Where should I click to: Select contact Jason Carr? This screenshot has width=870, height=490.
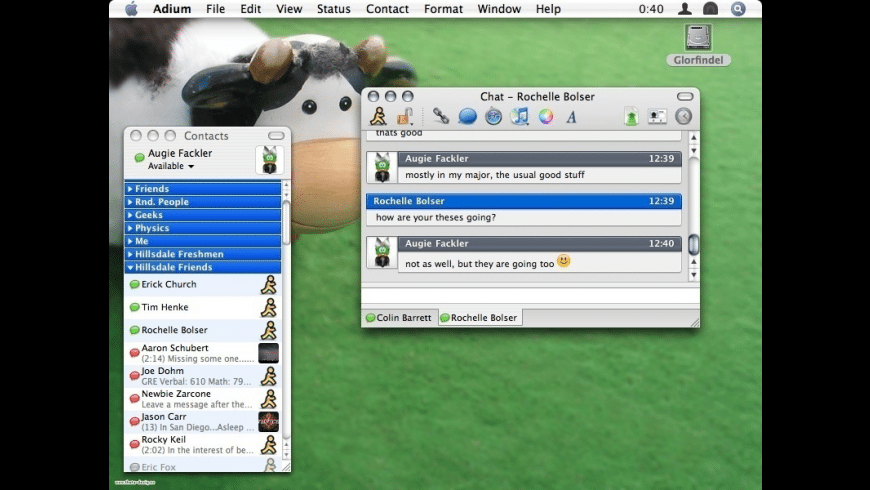pos(203,422)
